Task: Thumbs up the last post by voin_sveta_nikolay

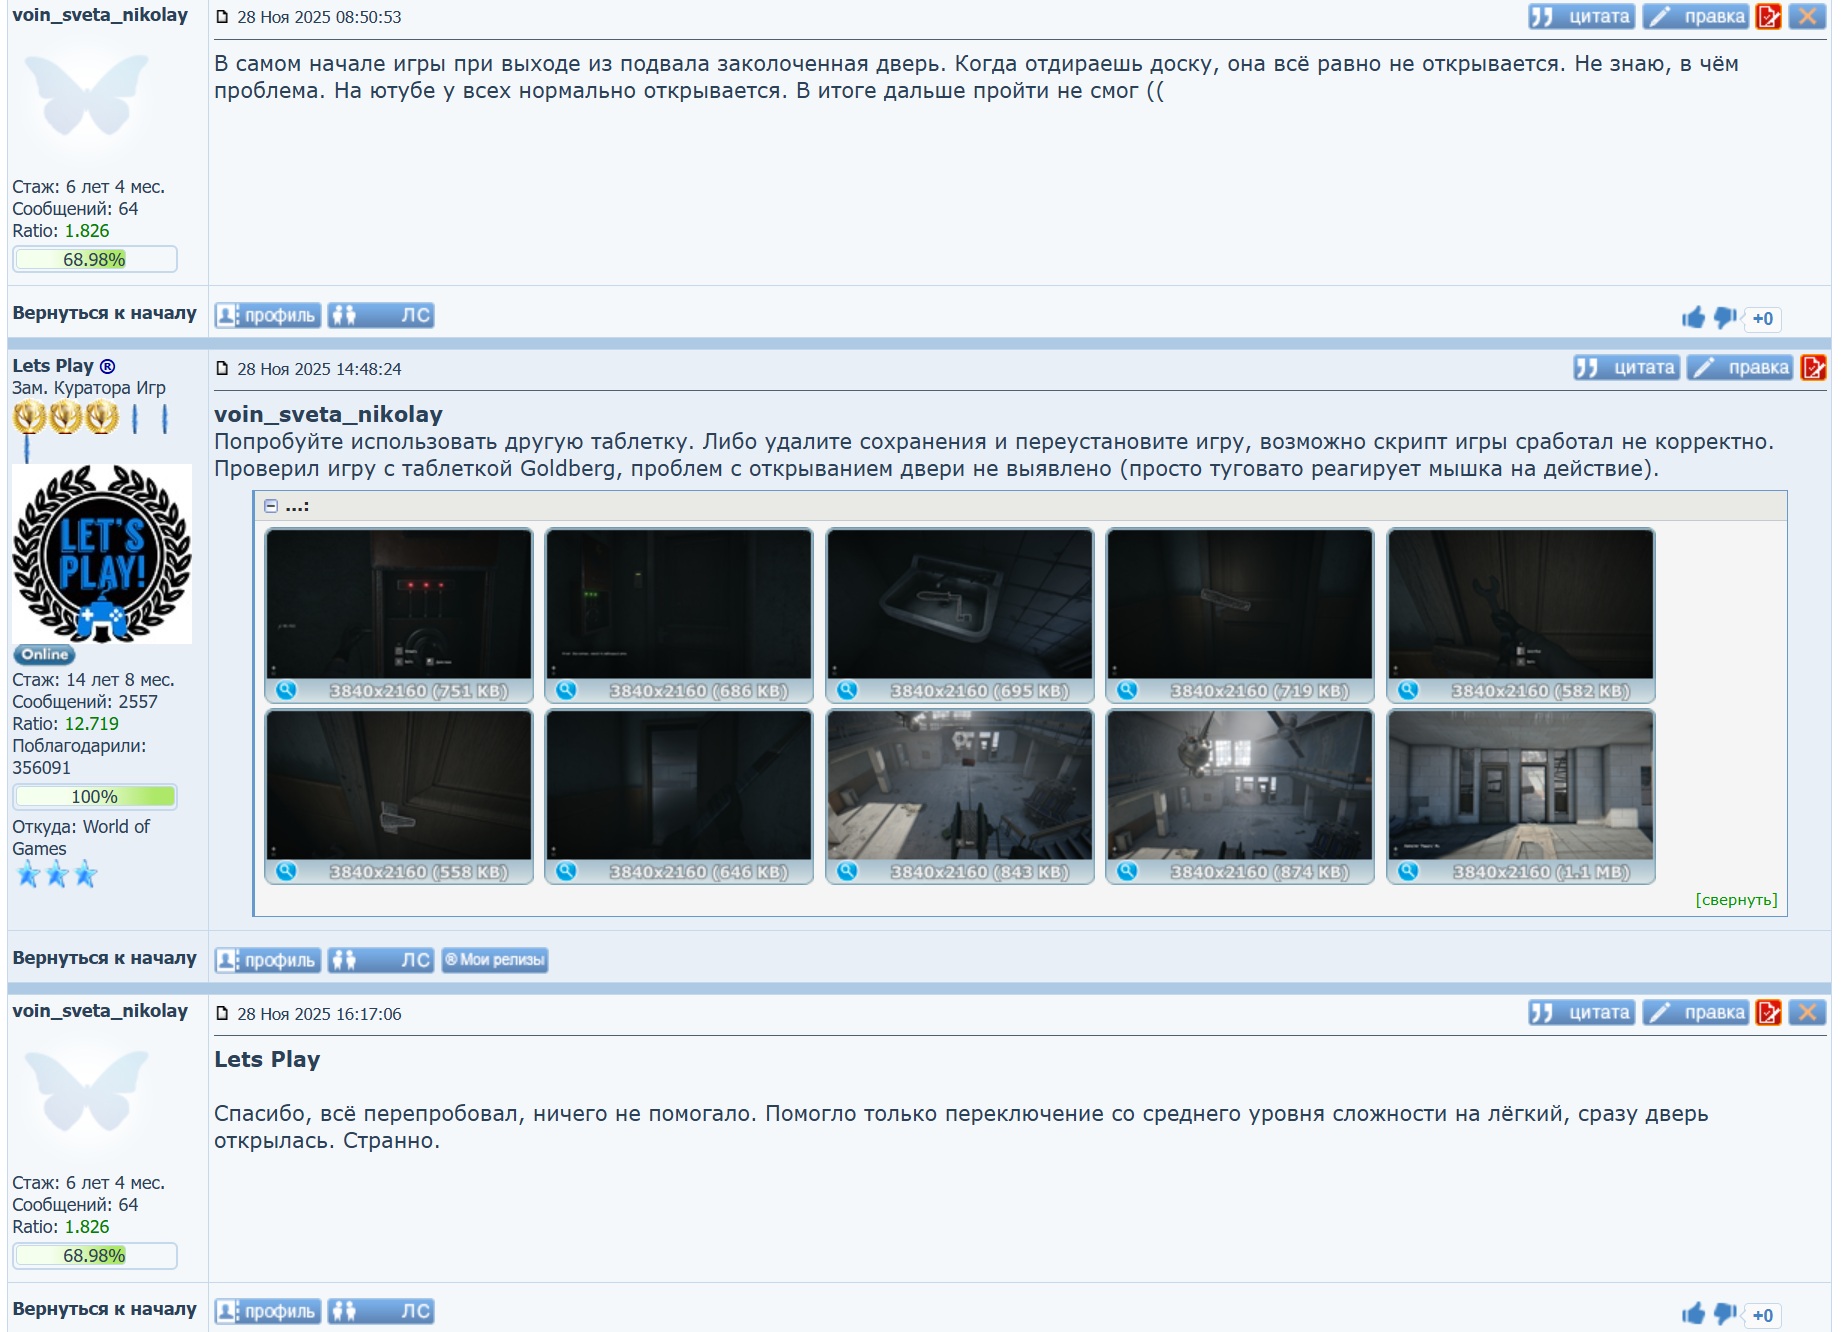Action: point(1692,1314)
